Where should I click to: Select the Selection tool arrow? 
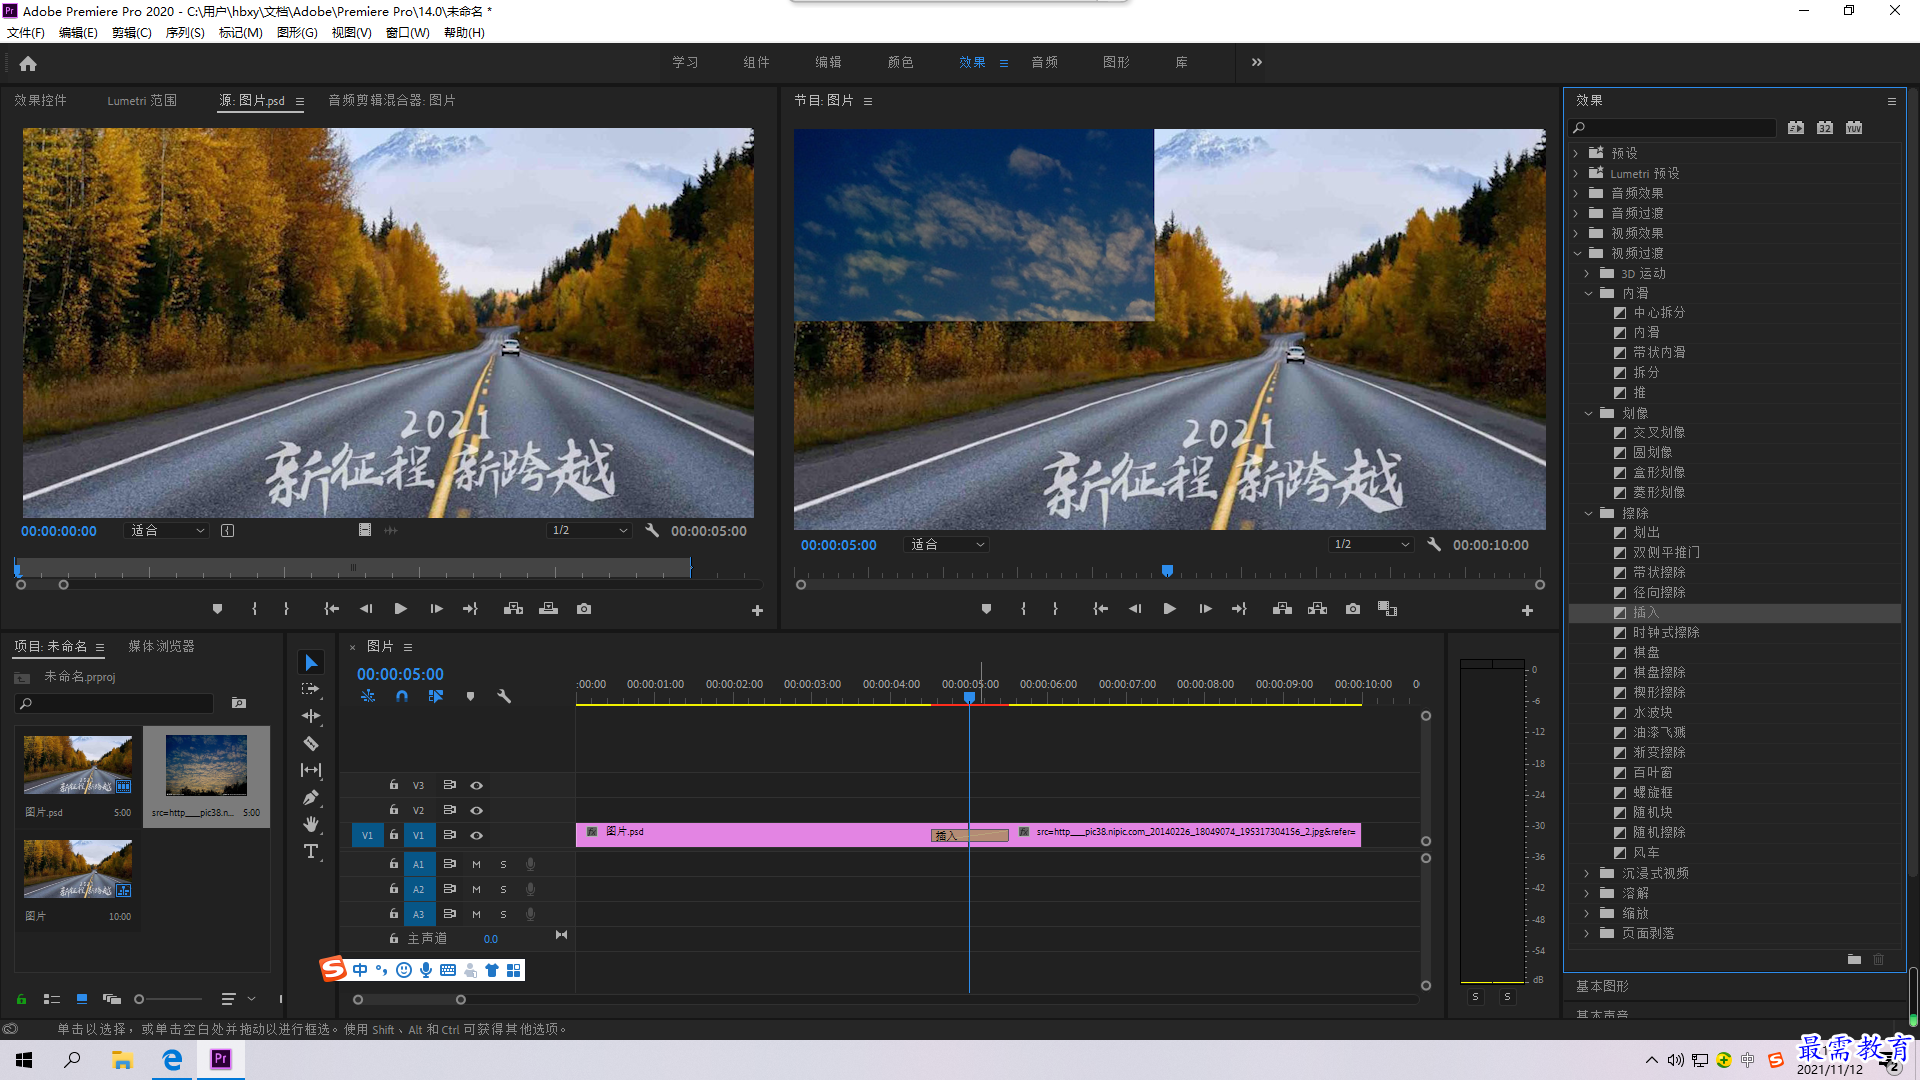pyautogui.click(x=311, y=663)
